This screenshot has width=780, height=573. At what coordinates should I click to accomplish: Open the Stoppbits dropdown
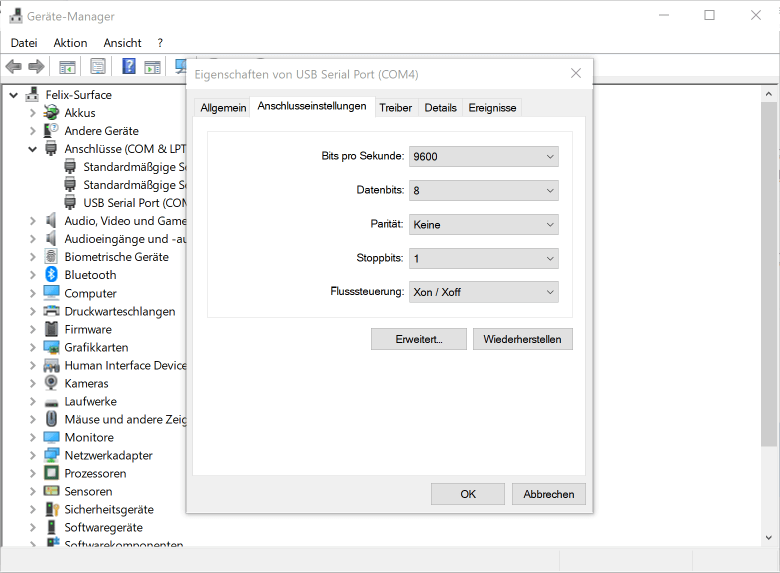(484, 258)
